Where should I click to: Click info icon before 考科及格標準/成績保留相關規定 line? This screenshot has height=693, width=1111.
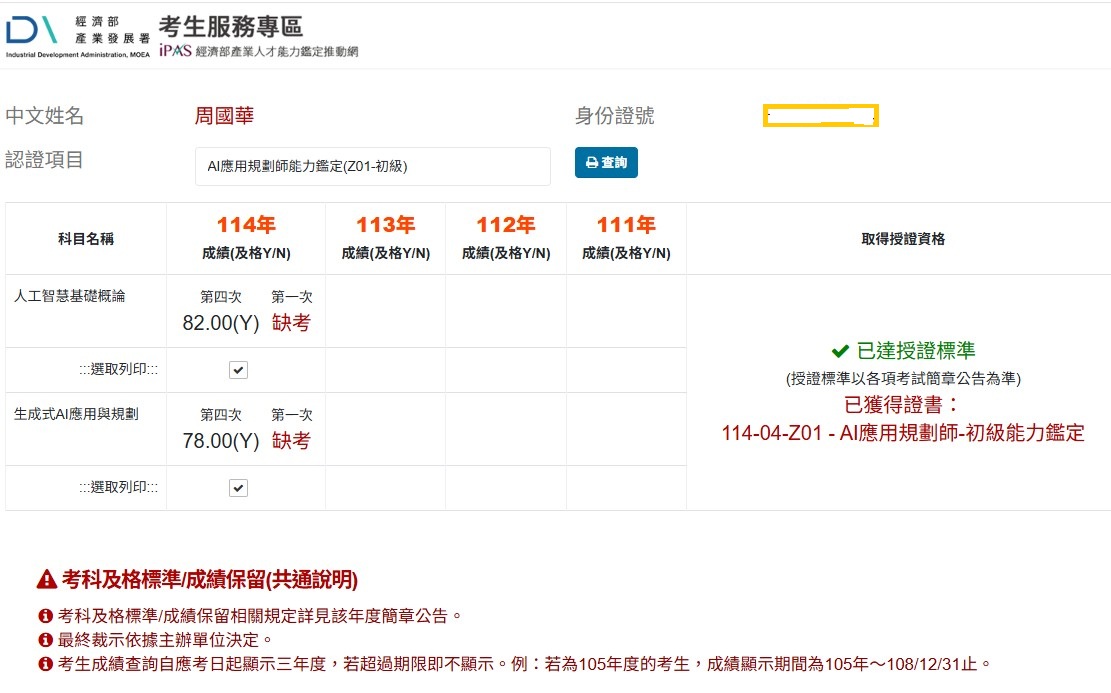[x=45, y=616]
